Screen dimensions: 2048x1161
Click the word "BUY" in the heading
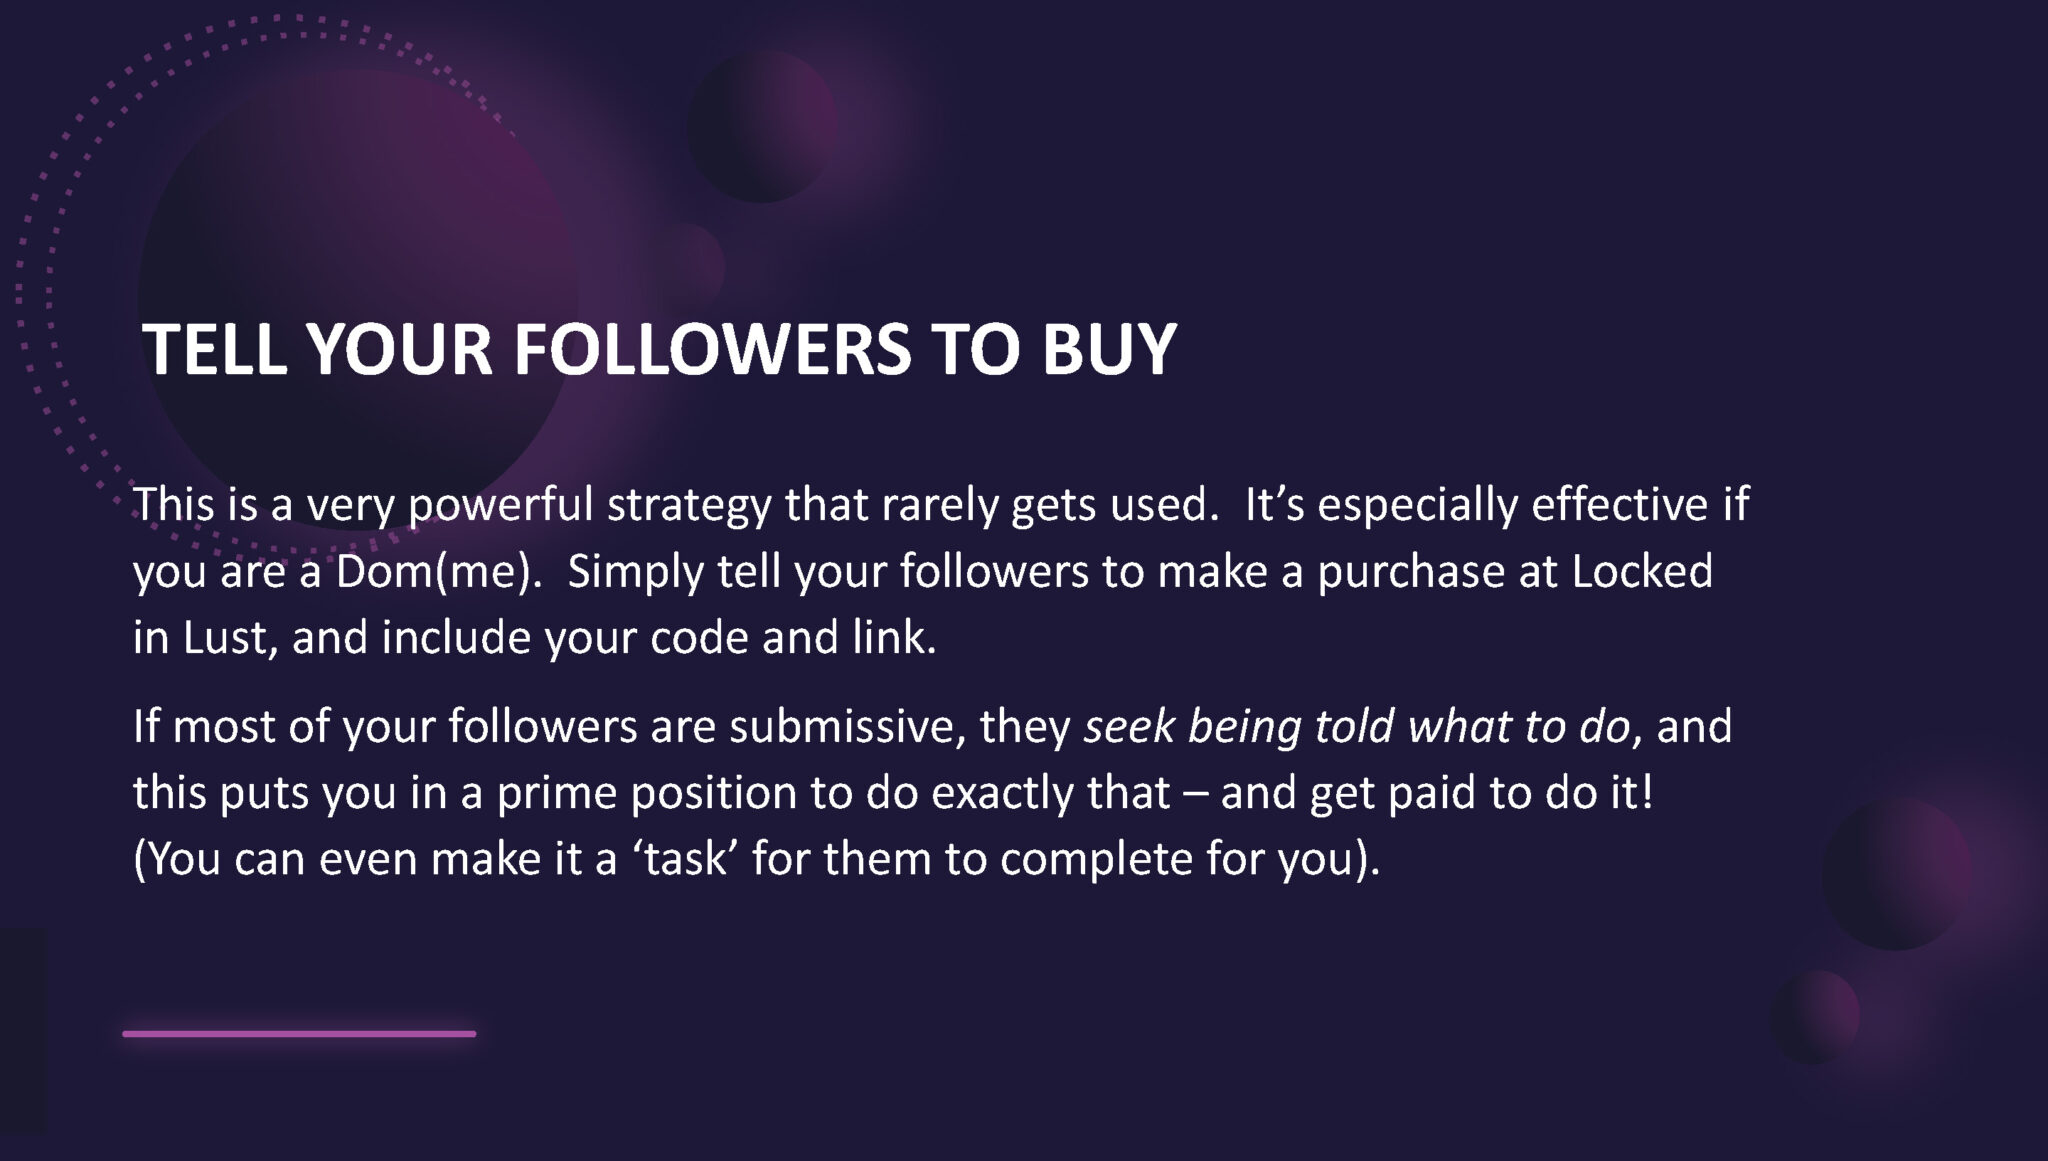(1108, 349)
